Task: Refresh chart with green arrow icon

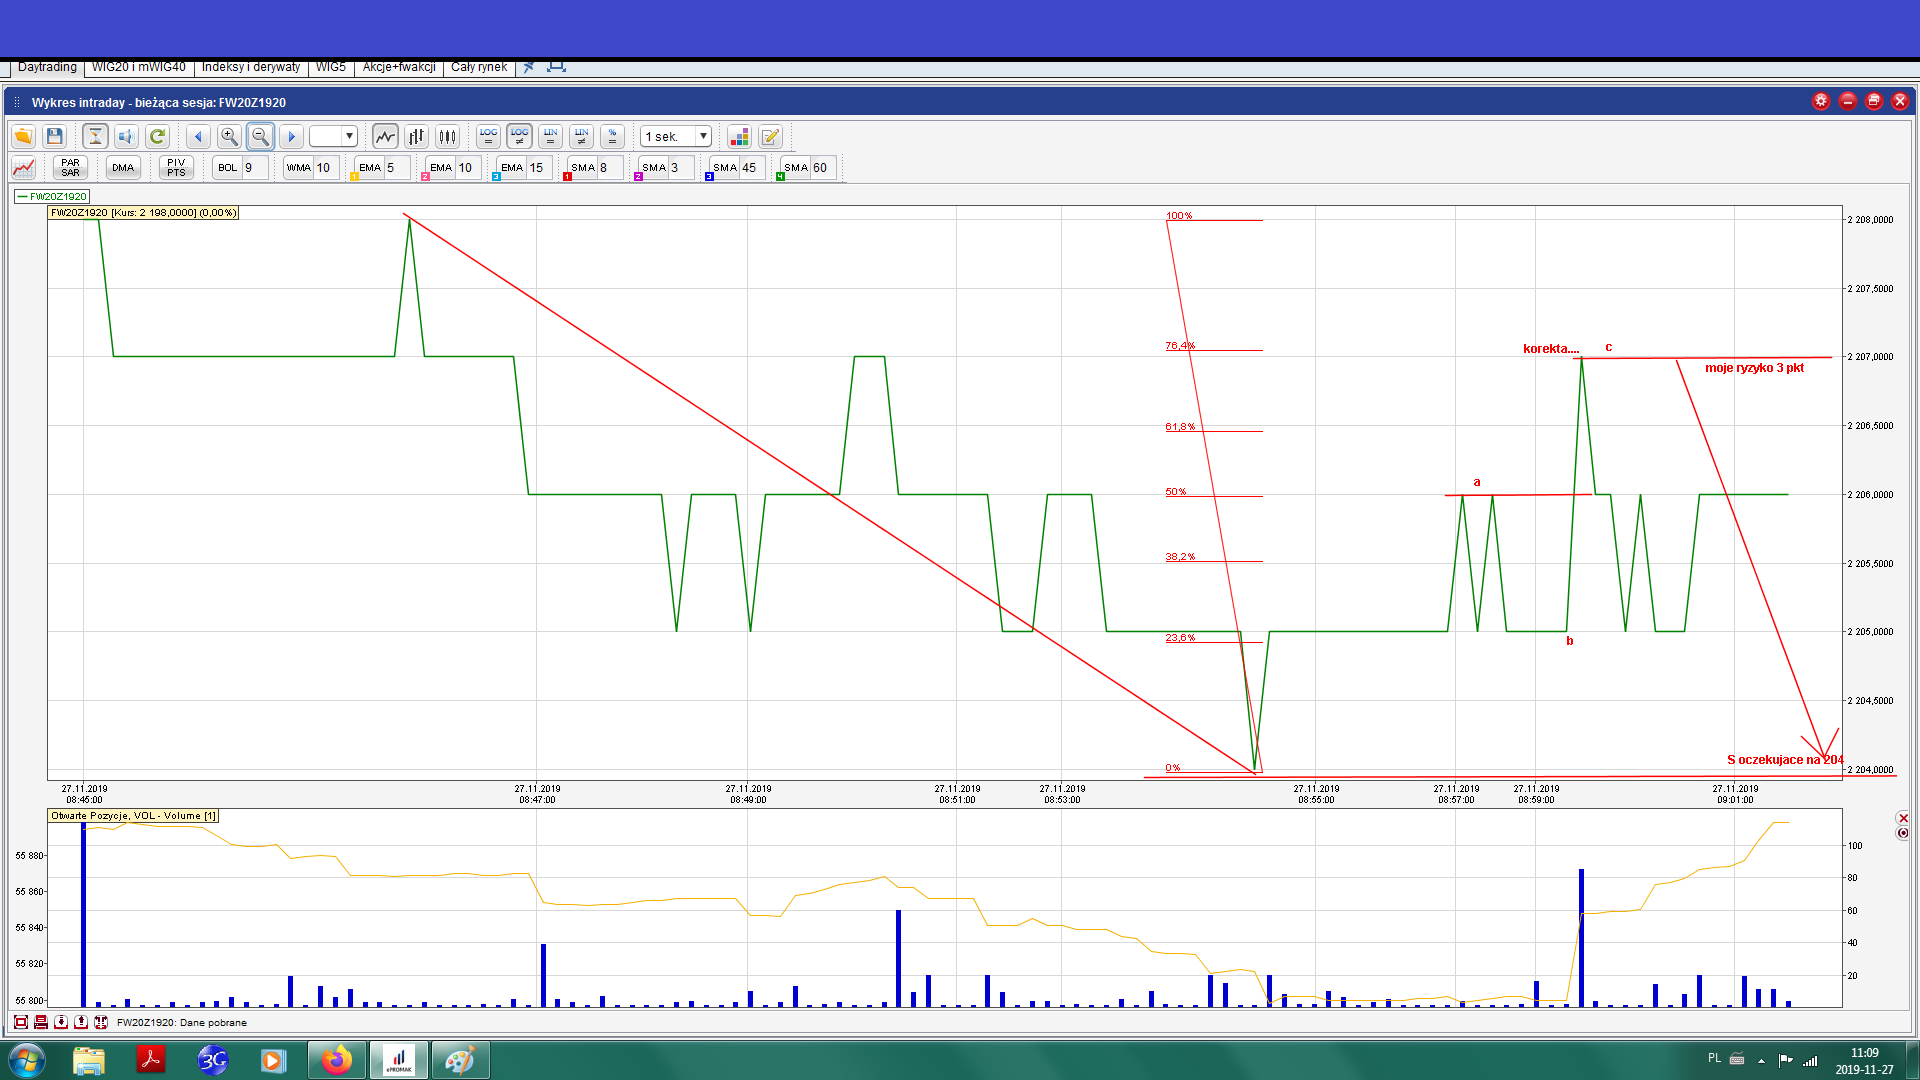Action: point(157,137)
